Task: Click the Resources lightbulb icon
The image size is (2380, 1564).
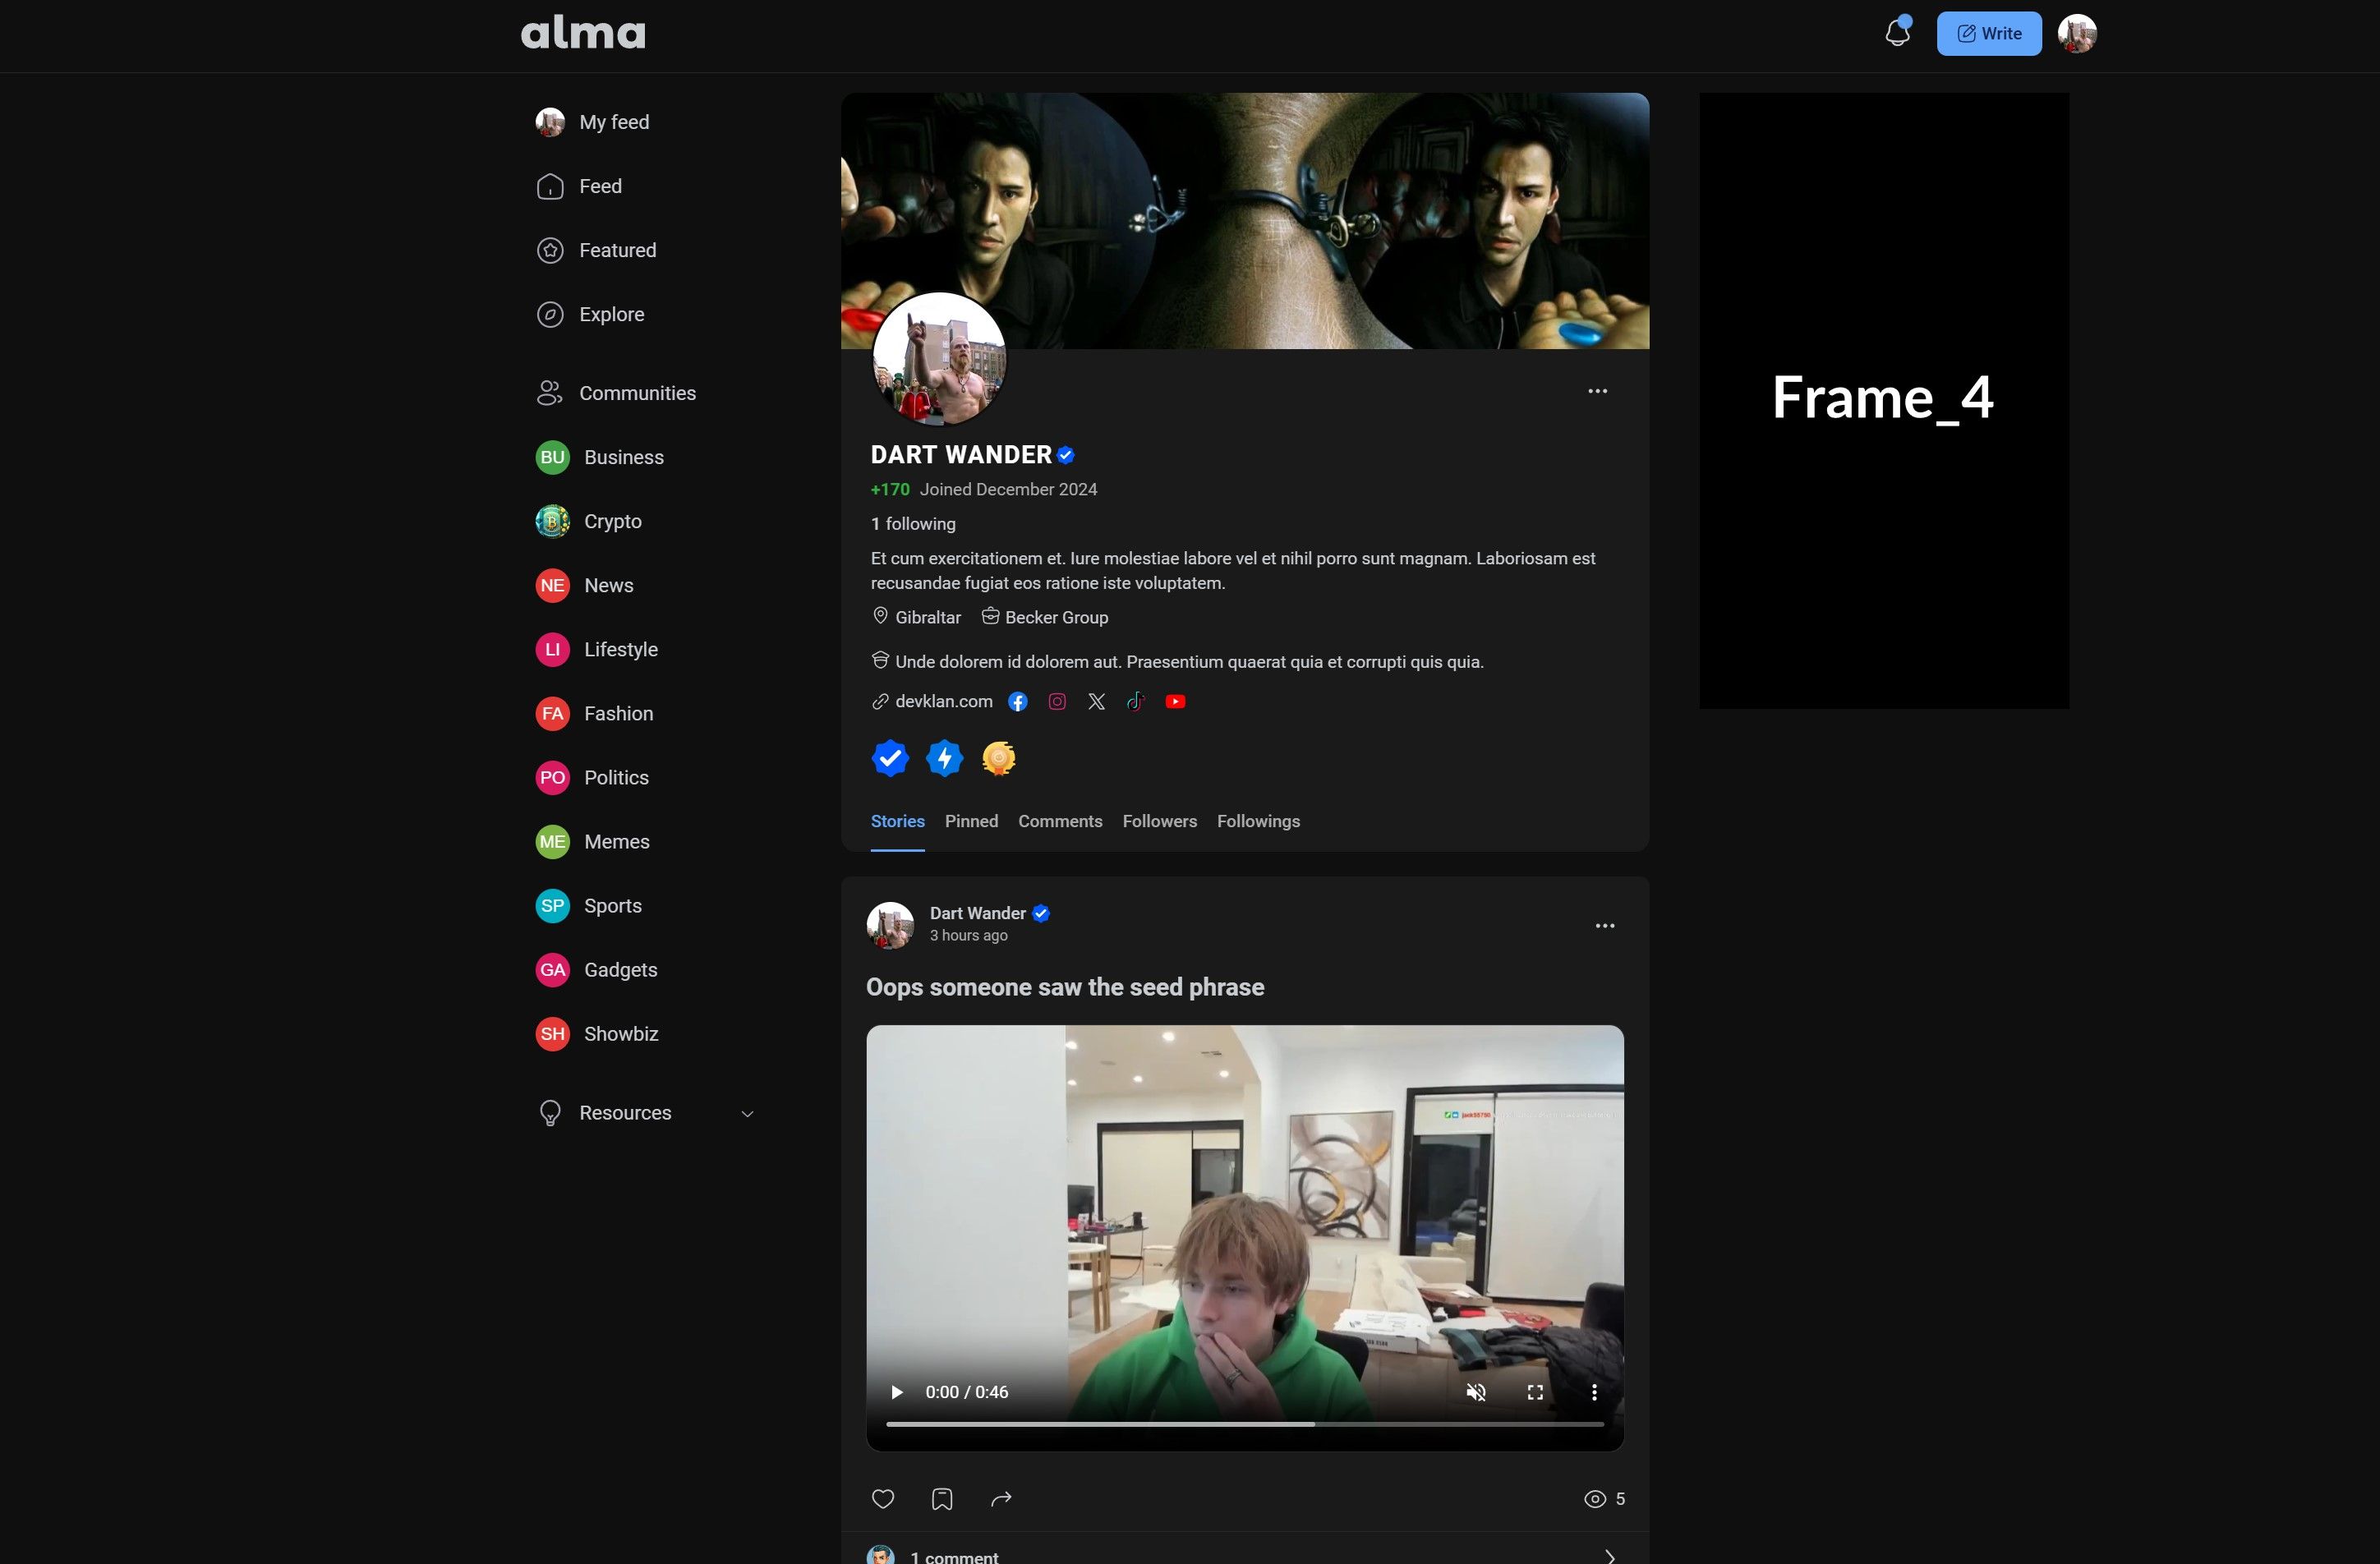Action: [550, 1113]
